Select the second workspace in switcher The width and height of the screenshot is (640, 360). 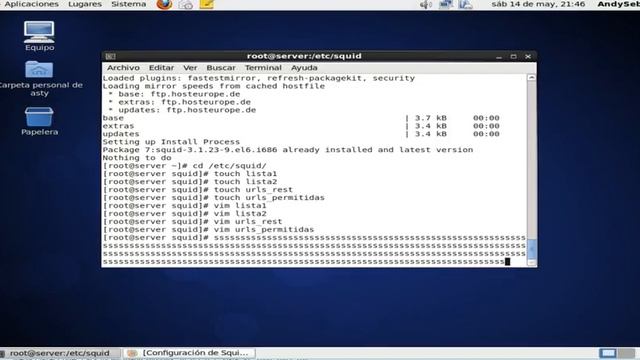(626, 353)
